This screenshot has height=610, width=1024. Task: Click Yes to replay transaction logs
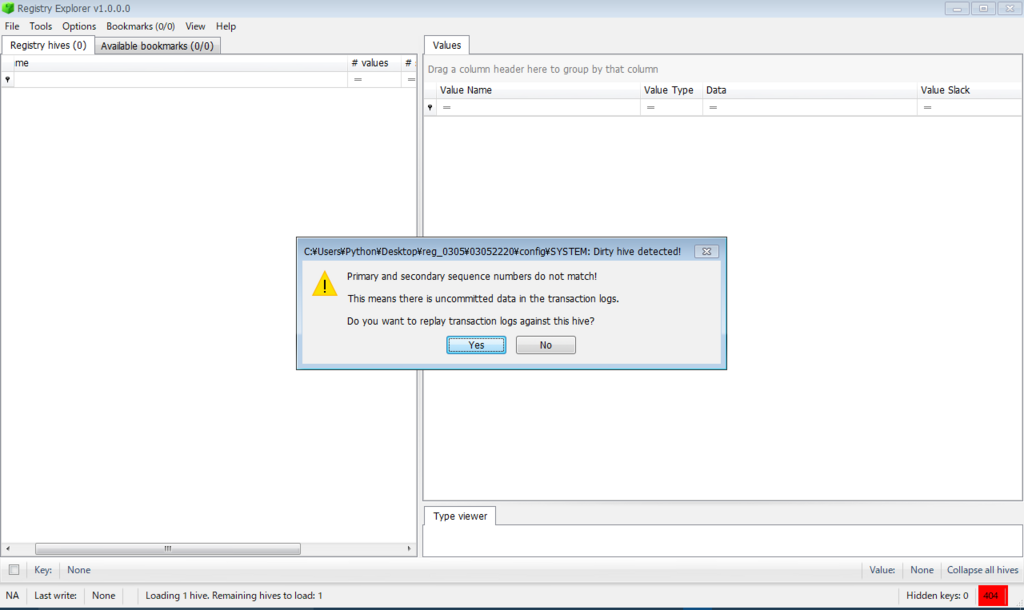click(476, 345)
